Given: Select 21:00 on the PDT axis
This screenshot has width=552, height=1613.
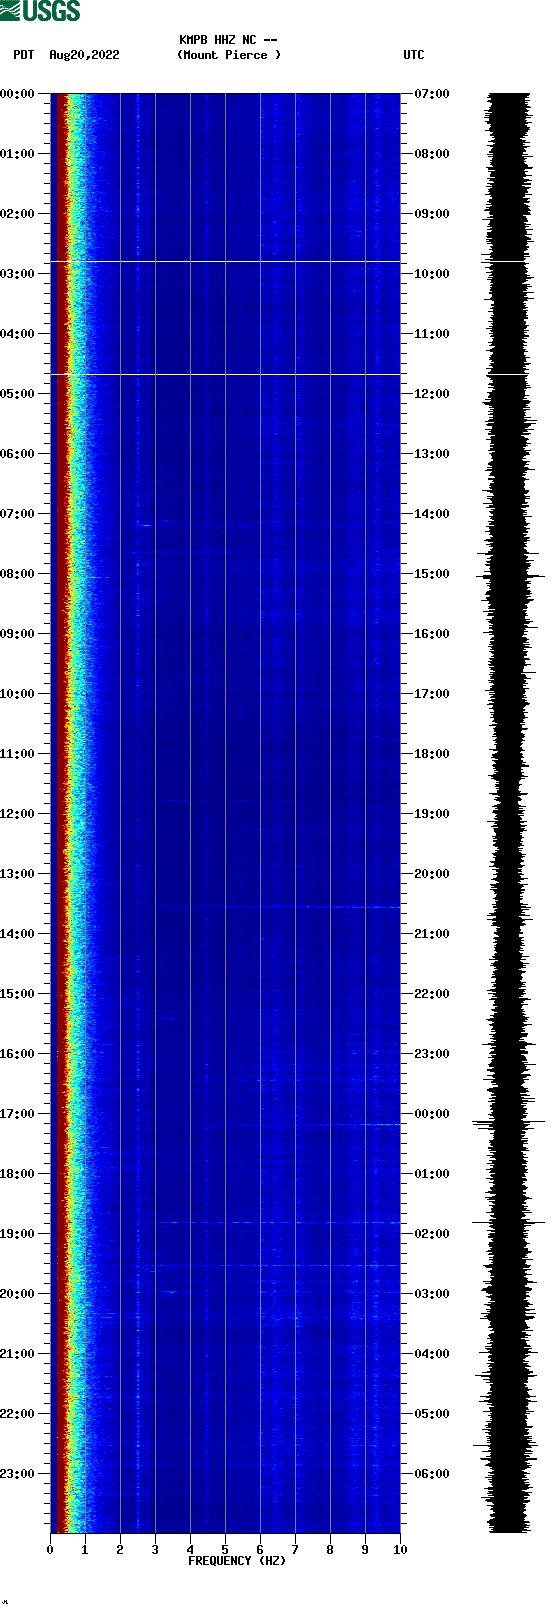Looking at the screenshot, I should click(x=18, y=1354).
